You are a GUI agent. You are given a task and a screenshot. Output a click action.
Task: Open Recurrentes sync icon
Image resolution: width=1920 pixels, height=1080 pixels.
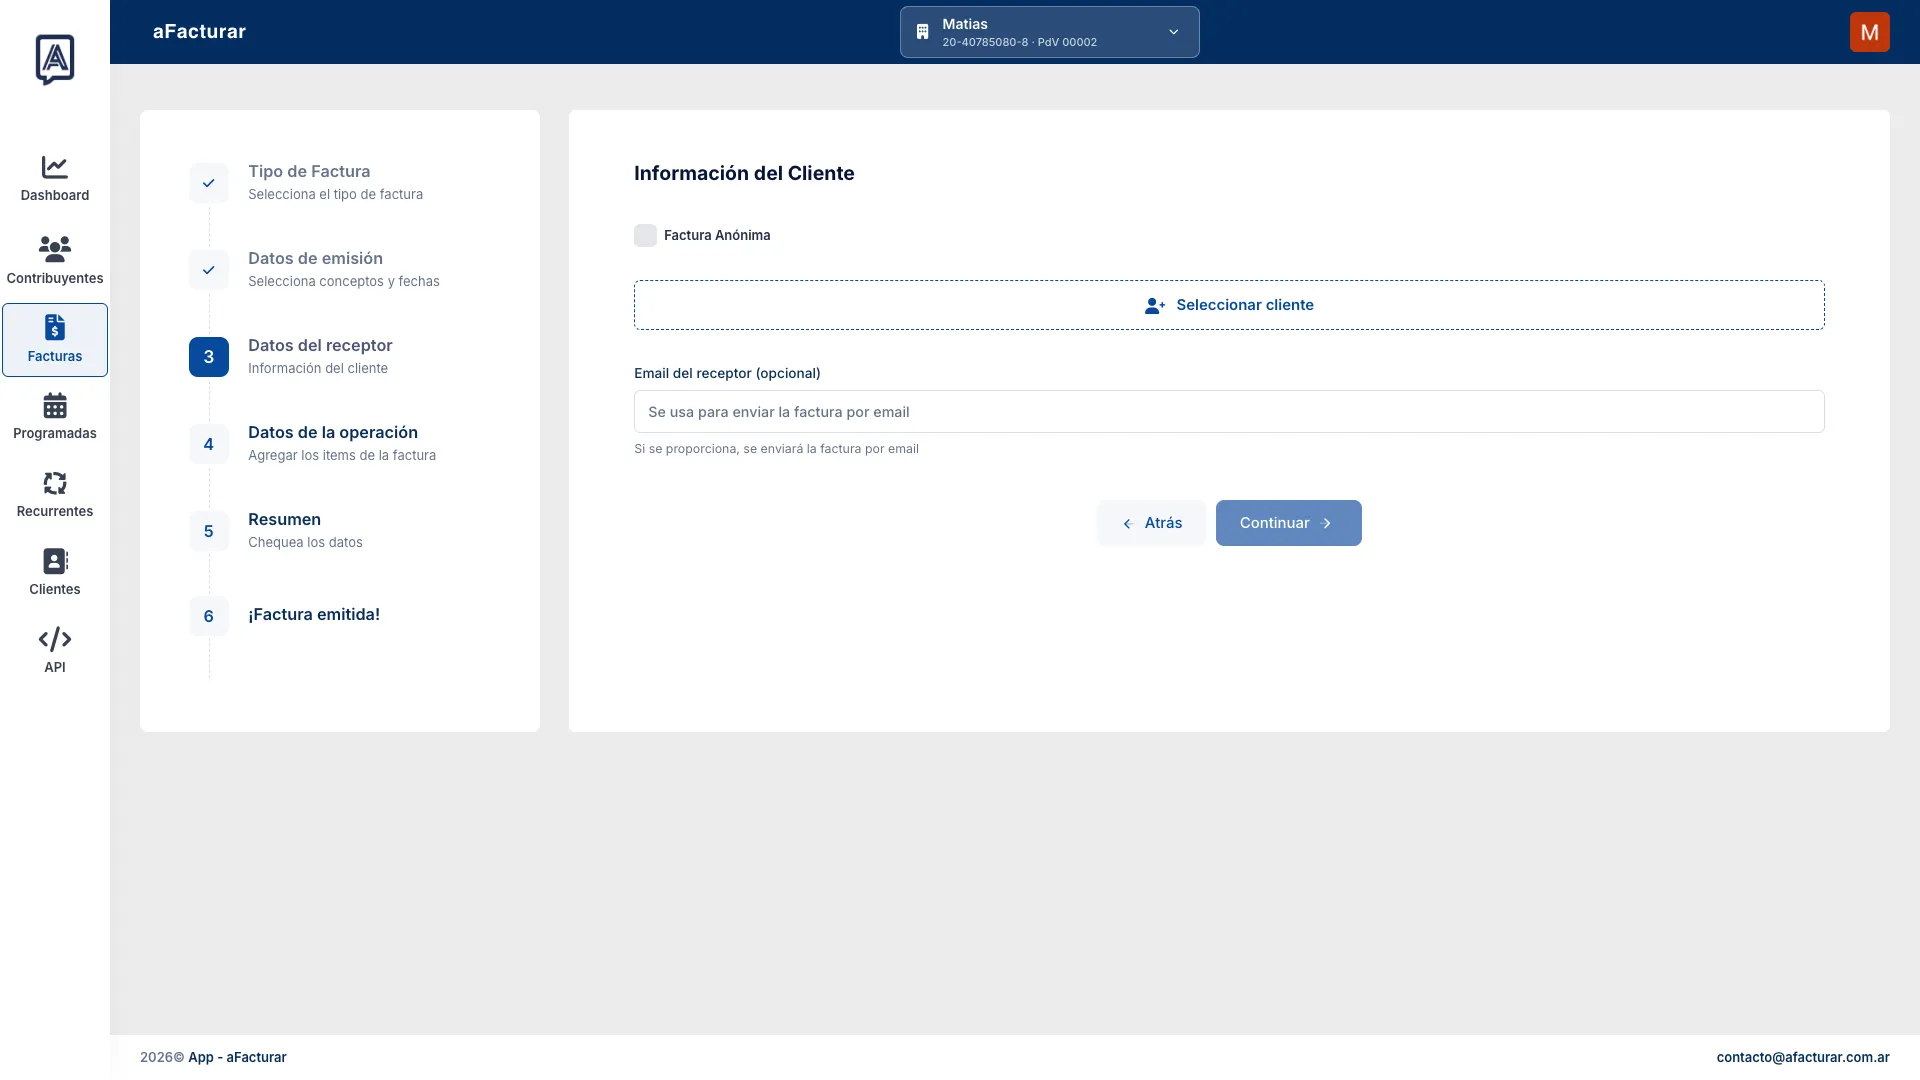click(x=55, y=483)
